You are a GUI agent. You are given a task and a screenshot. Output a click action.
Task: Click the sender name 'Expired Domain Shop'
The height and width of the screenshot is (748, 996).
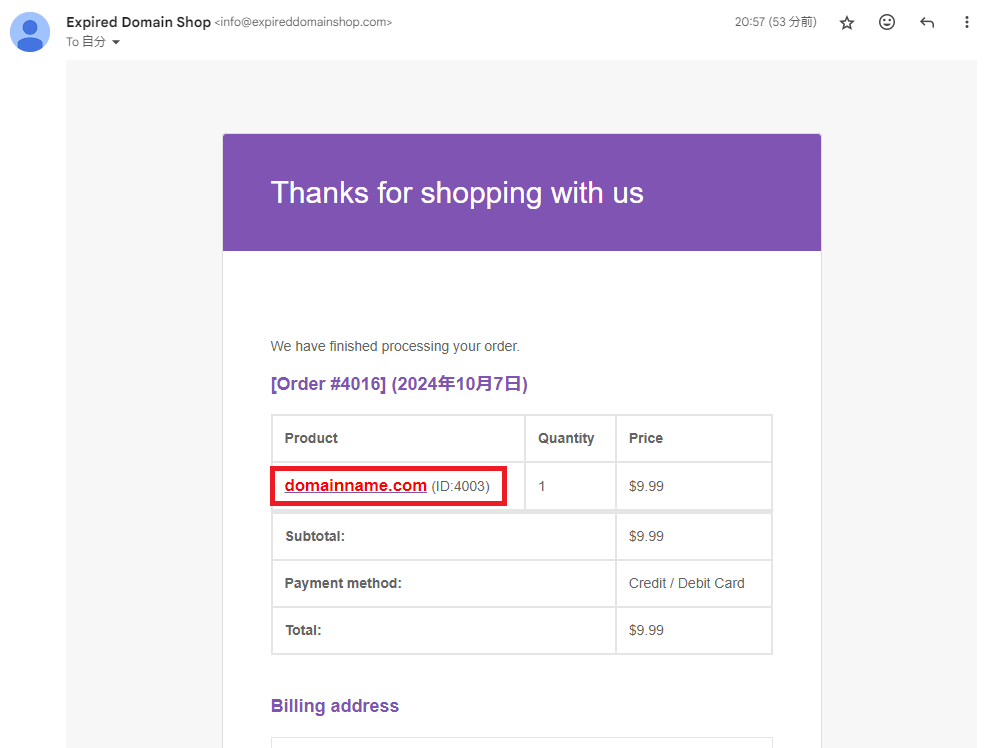[138, 22]
